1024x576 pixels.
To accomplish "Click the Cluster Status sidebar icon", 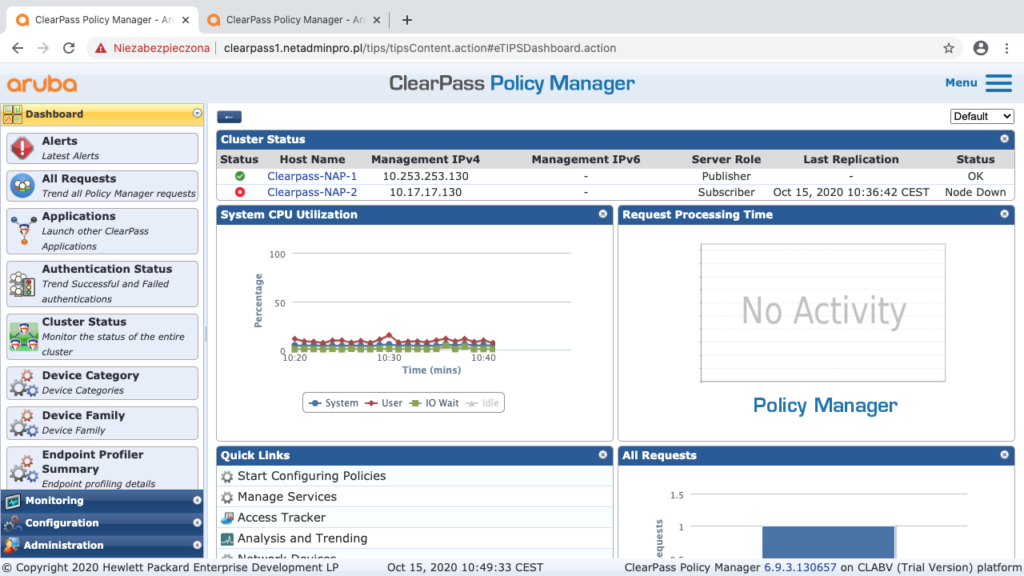I will tap(24, 337).
